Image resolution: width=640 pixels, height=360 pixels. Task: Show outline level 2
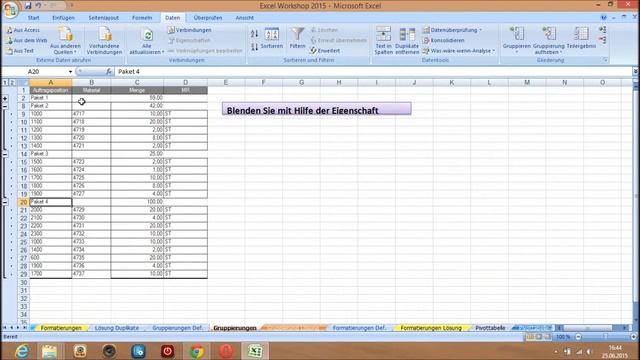(x=12, y=82)
